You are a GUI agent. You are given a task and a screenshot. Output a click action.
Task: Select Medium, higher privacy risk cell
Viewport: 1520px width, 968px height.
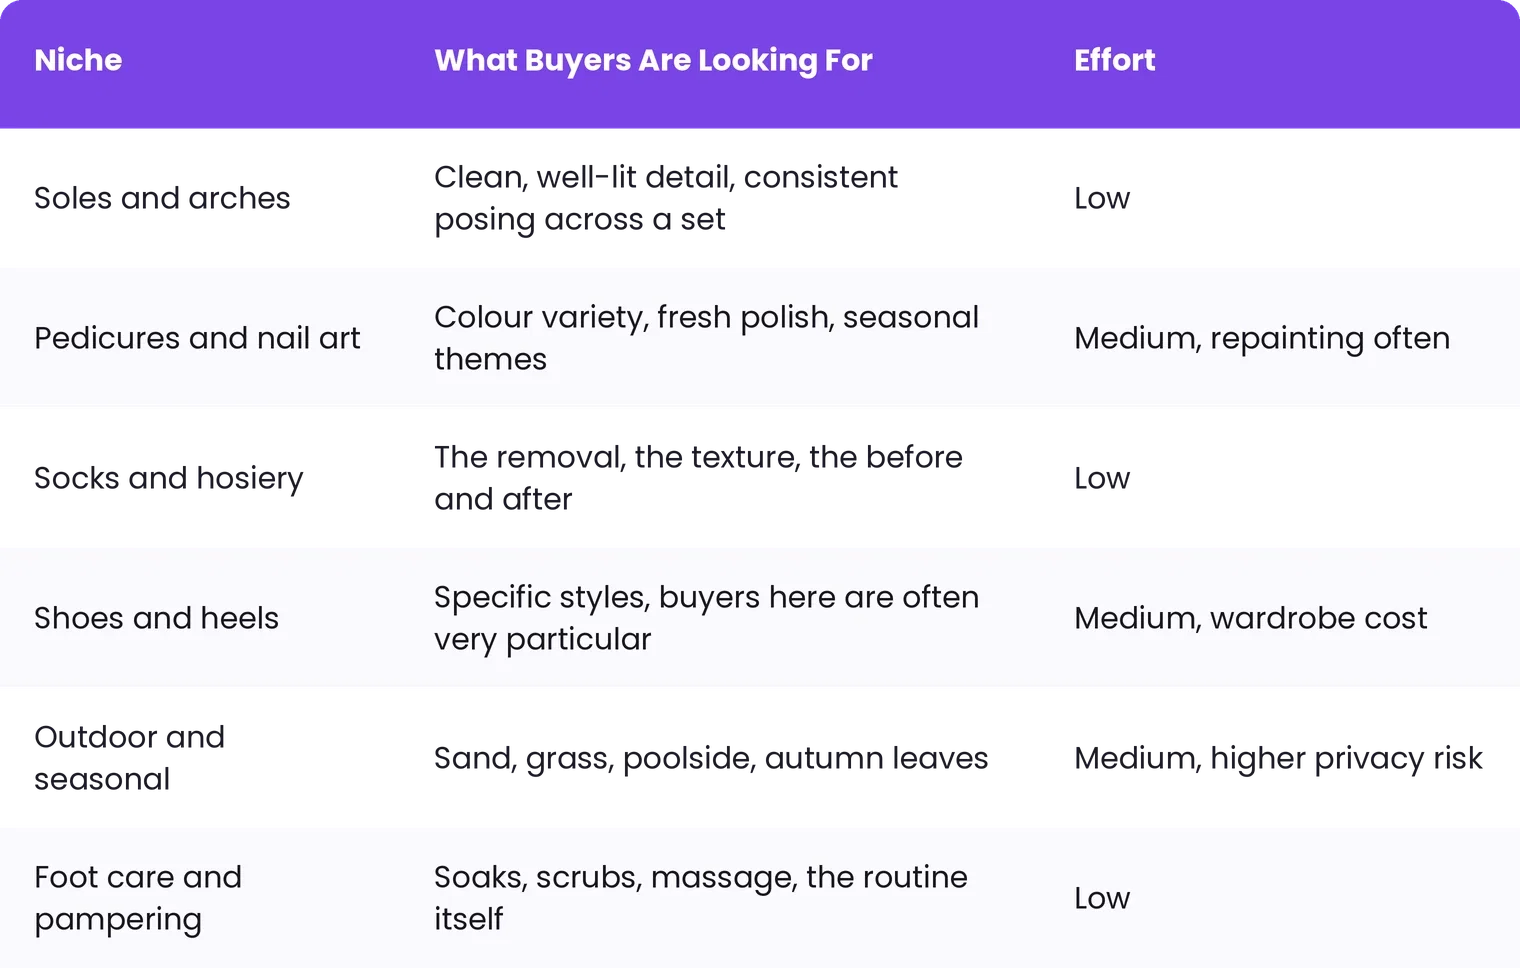(1278, 758)
